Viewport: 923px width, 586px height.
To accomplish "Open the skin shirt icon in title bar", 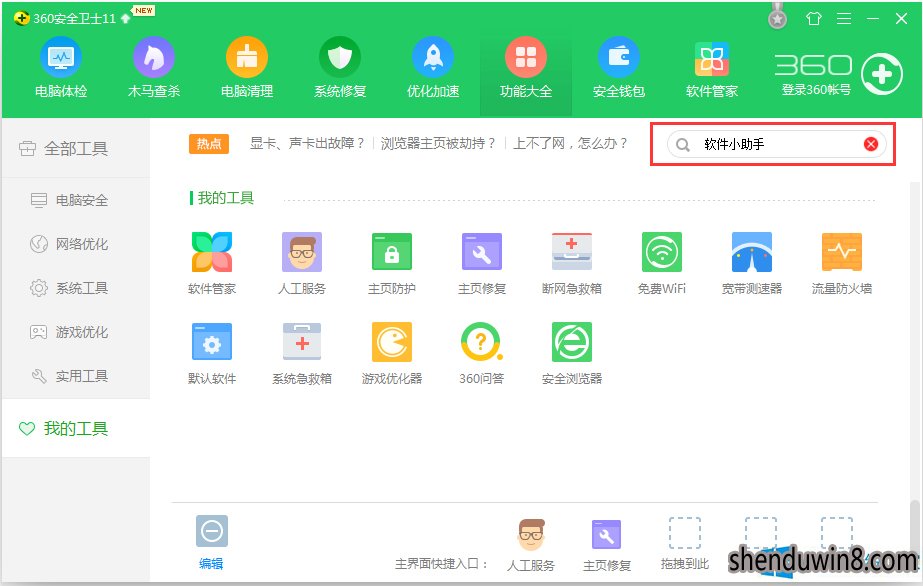I will coord(814,19).
